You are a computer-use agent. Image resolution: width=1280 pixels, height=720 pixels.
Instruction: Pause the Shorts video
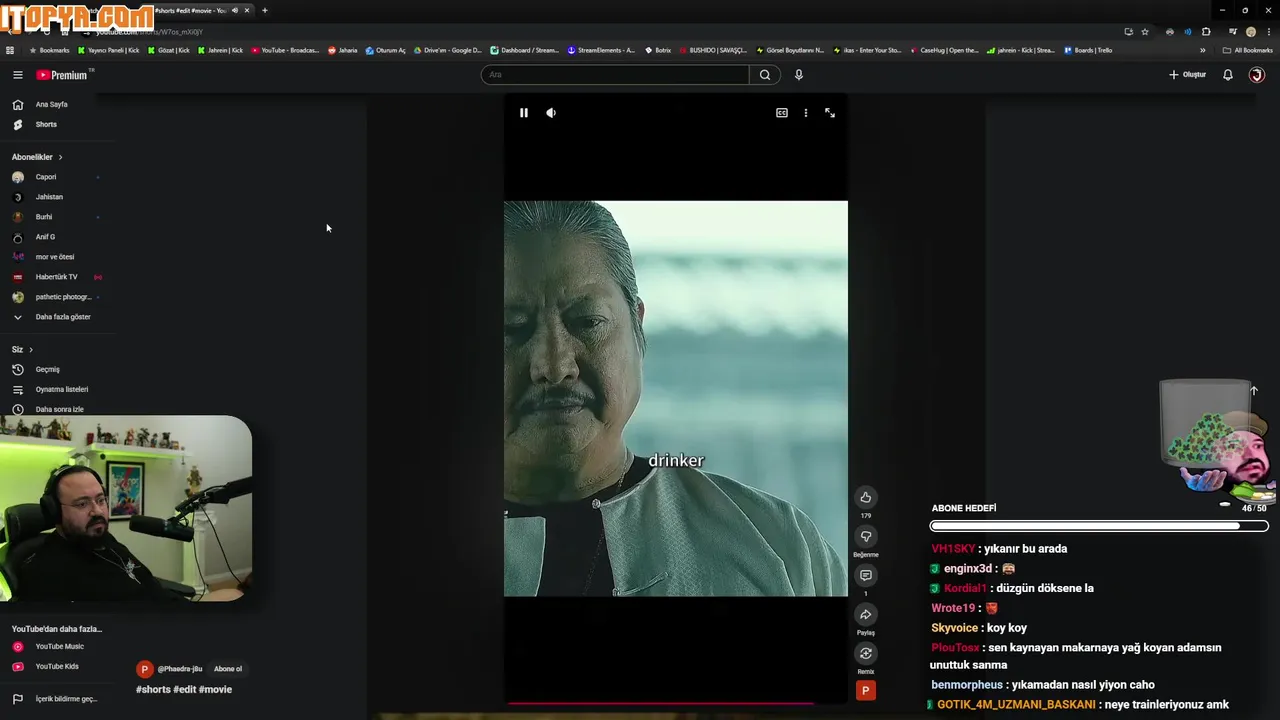click(523, 113)
